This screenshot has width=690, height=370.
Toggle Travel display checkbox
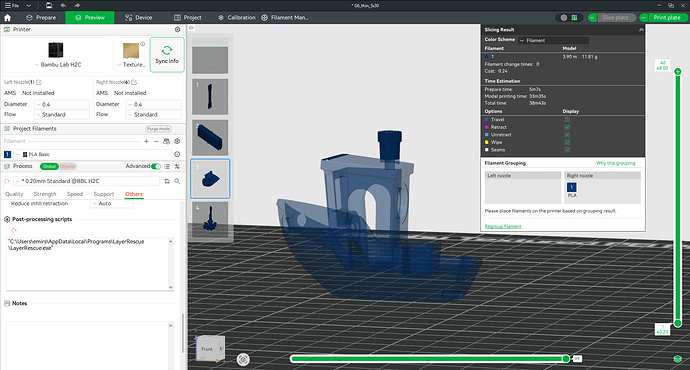tap(567, 120)
